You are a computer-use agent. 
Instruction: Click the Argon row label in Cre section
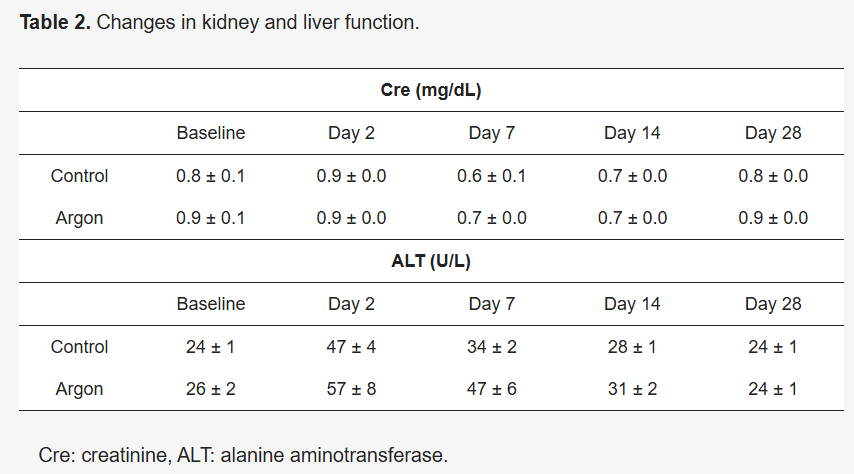click(x=80, y=218)
